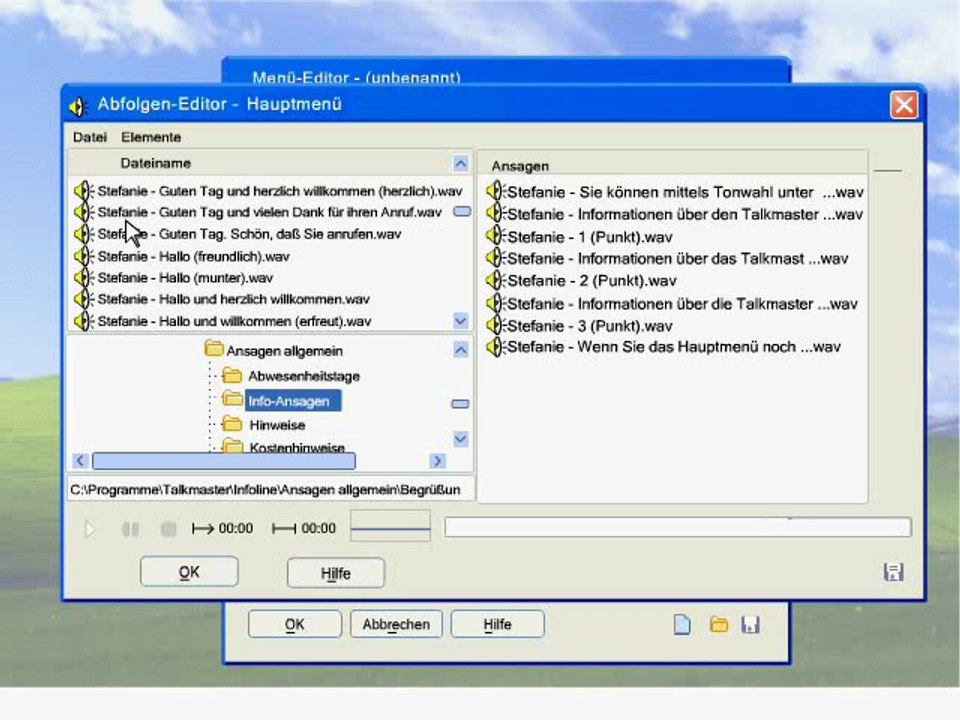Select announcement 'Stefanie - 1 (Punkt).wav'

pyautogui.click(x=590, y=237)
